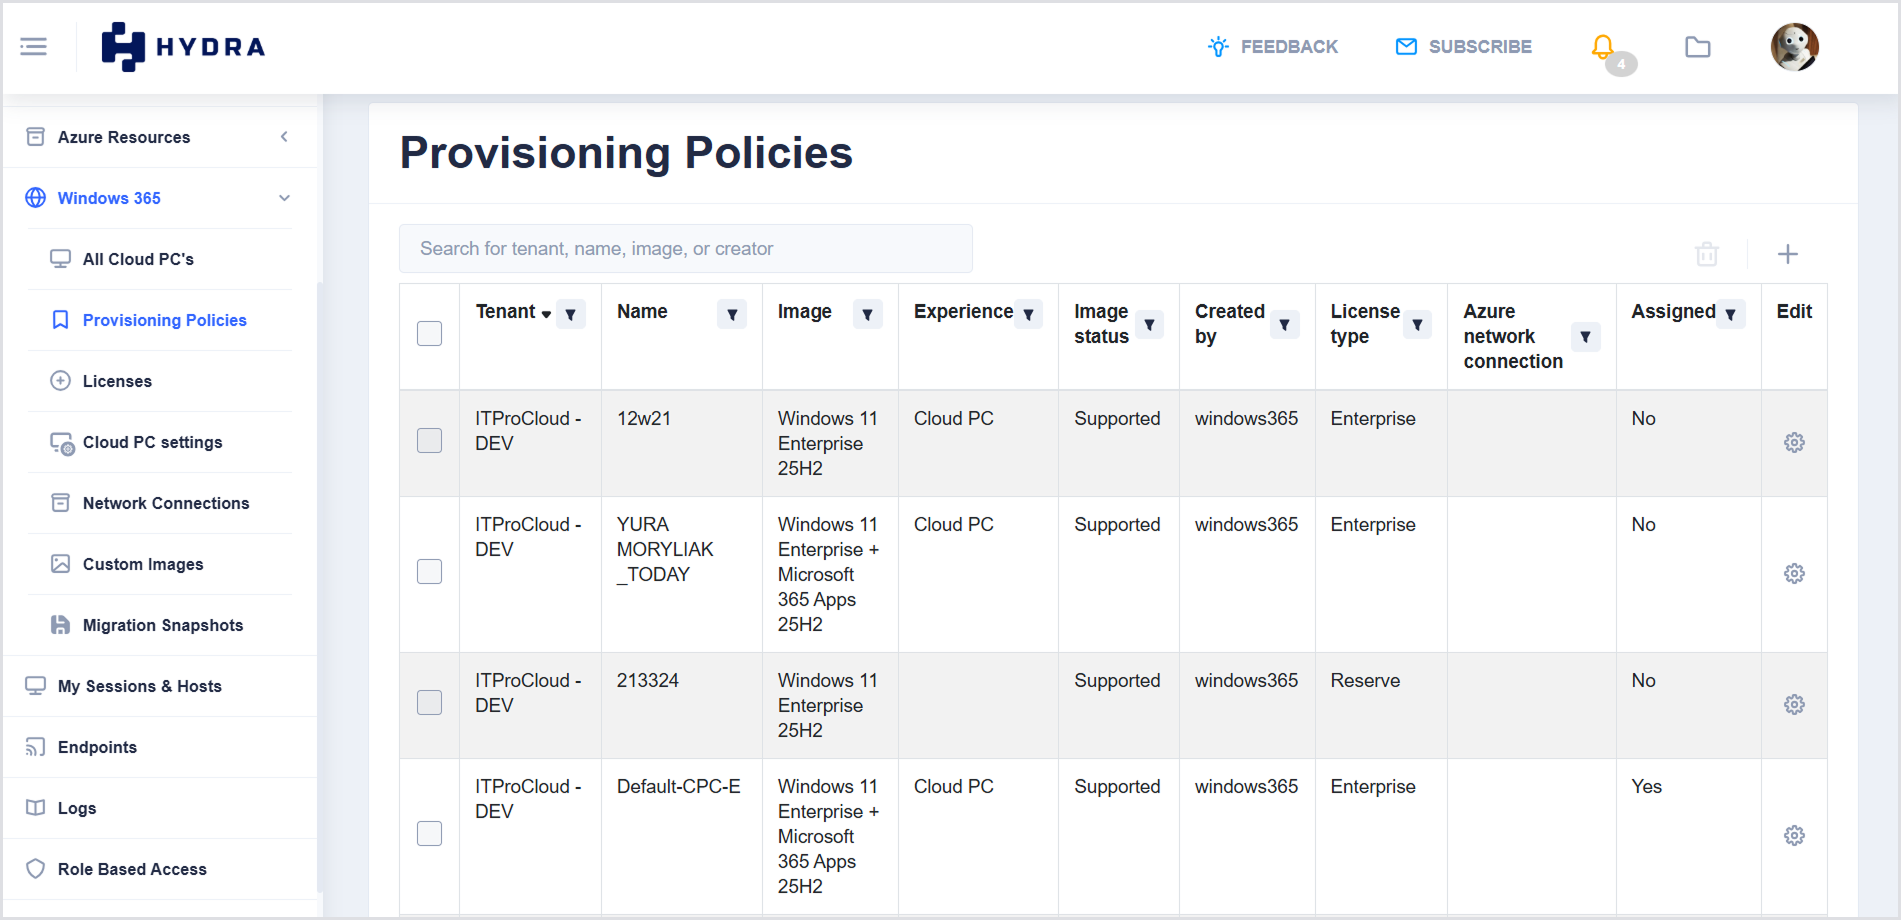The width and height of the screenshot is (1901, 920).
Task: Navigate to Network Connections
Action: coord(160,503)
